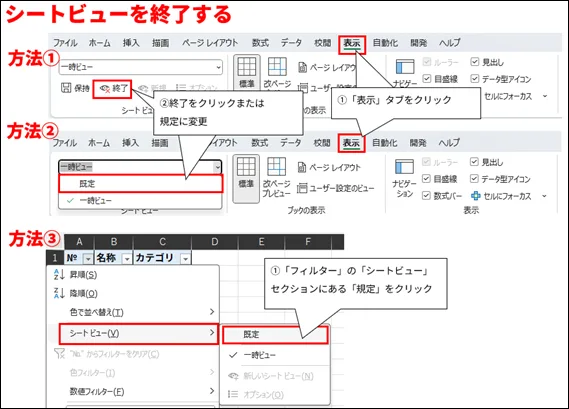Open ユーザー設定のビュー in 方法② ribbon
This screenshot has height=409, width=569.
335,188
